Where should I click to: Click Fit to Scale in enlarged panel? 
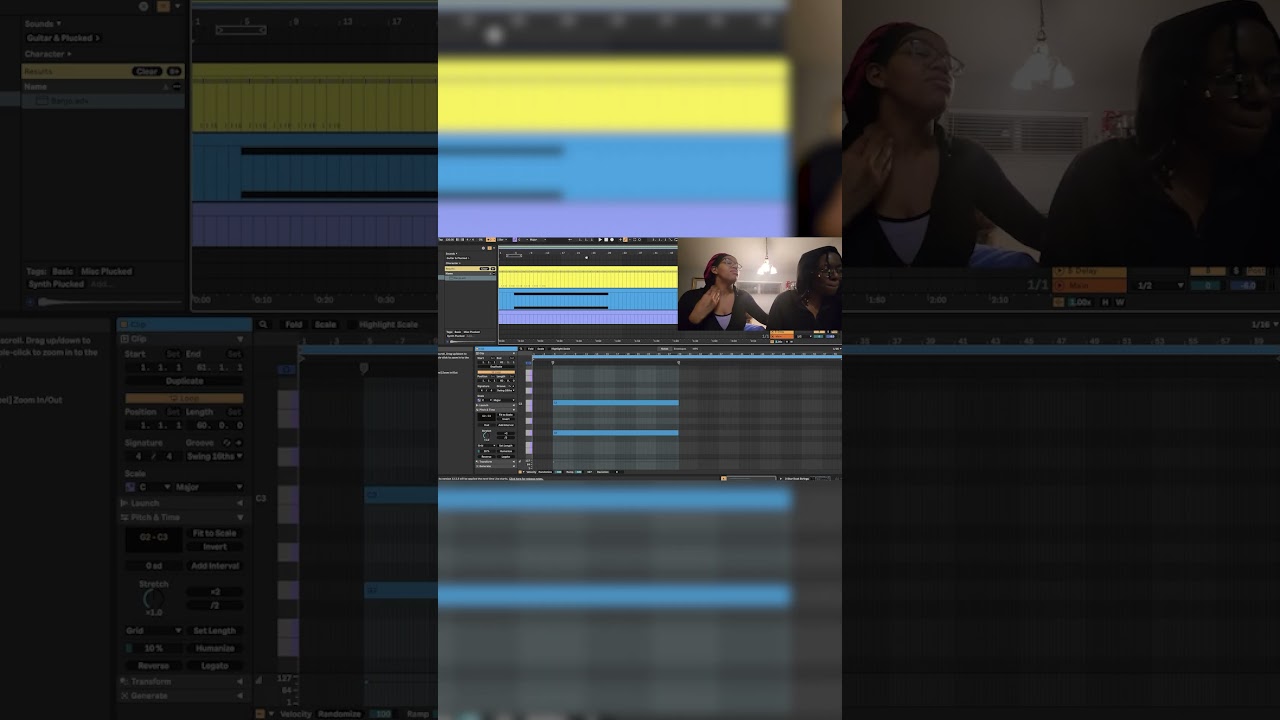tap(215, 533)
